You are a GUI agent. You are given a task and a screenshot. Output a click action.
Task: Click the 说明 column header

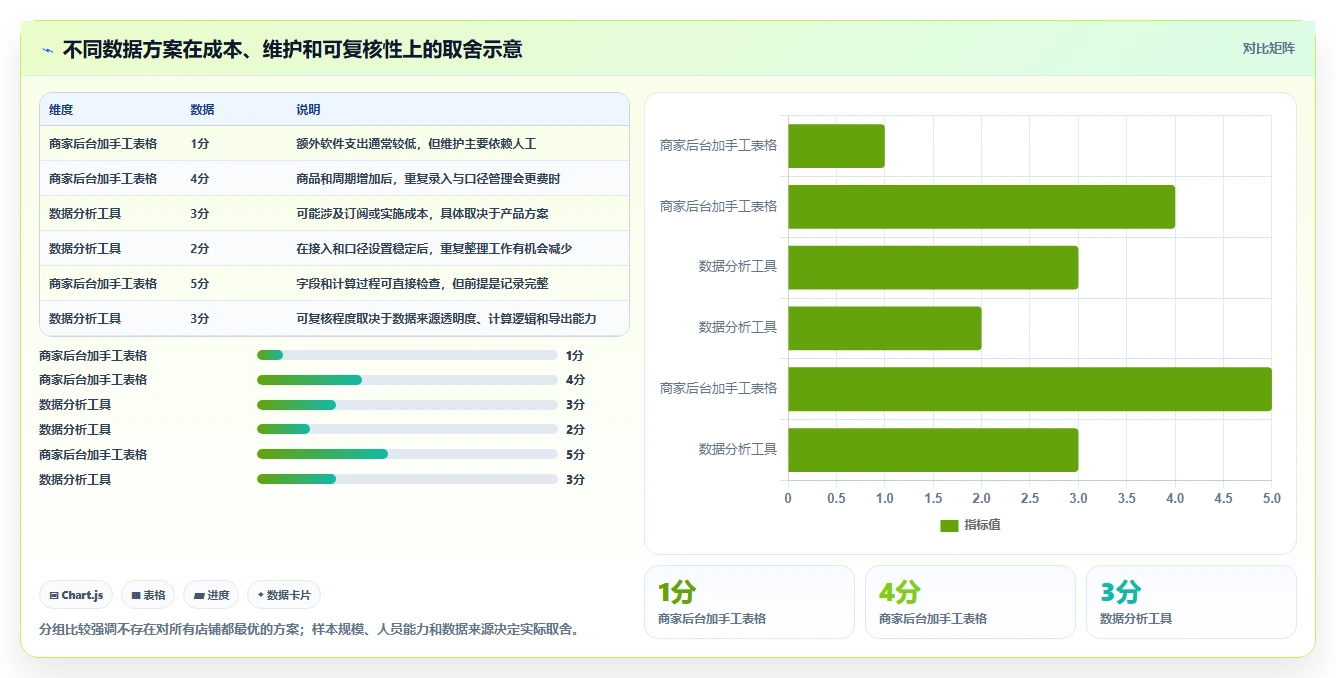308,110
